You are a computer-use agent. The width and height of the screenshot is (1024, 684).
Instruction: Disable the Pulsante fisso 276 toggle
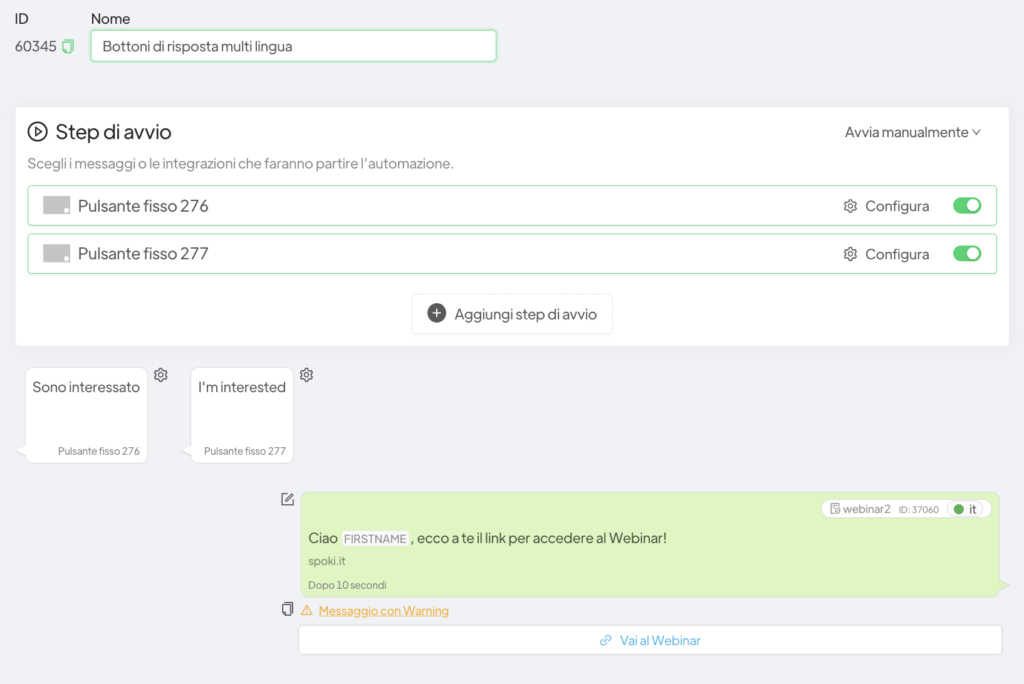967,206
